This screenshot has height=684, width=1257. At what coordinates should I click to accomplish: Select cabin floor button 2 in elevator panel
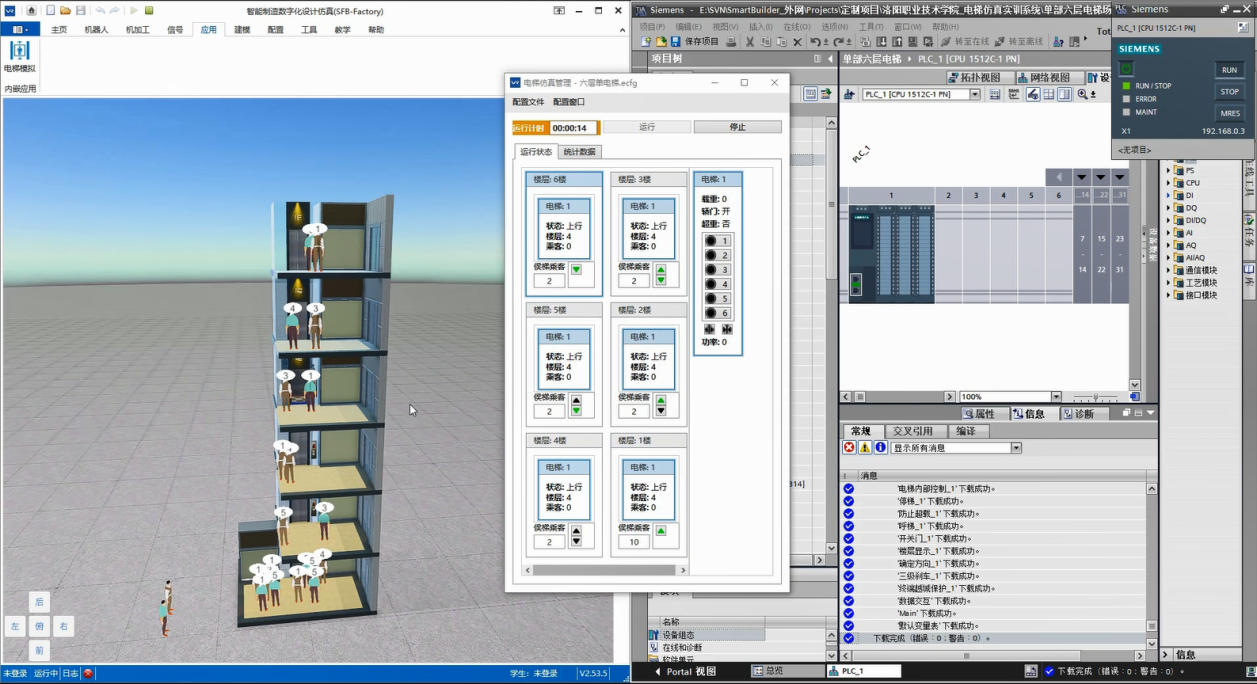(717, 255)
